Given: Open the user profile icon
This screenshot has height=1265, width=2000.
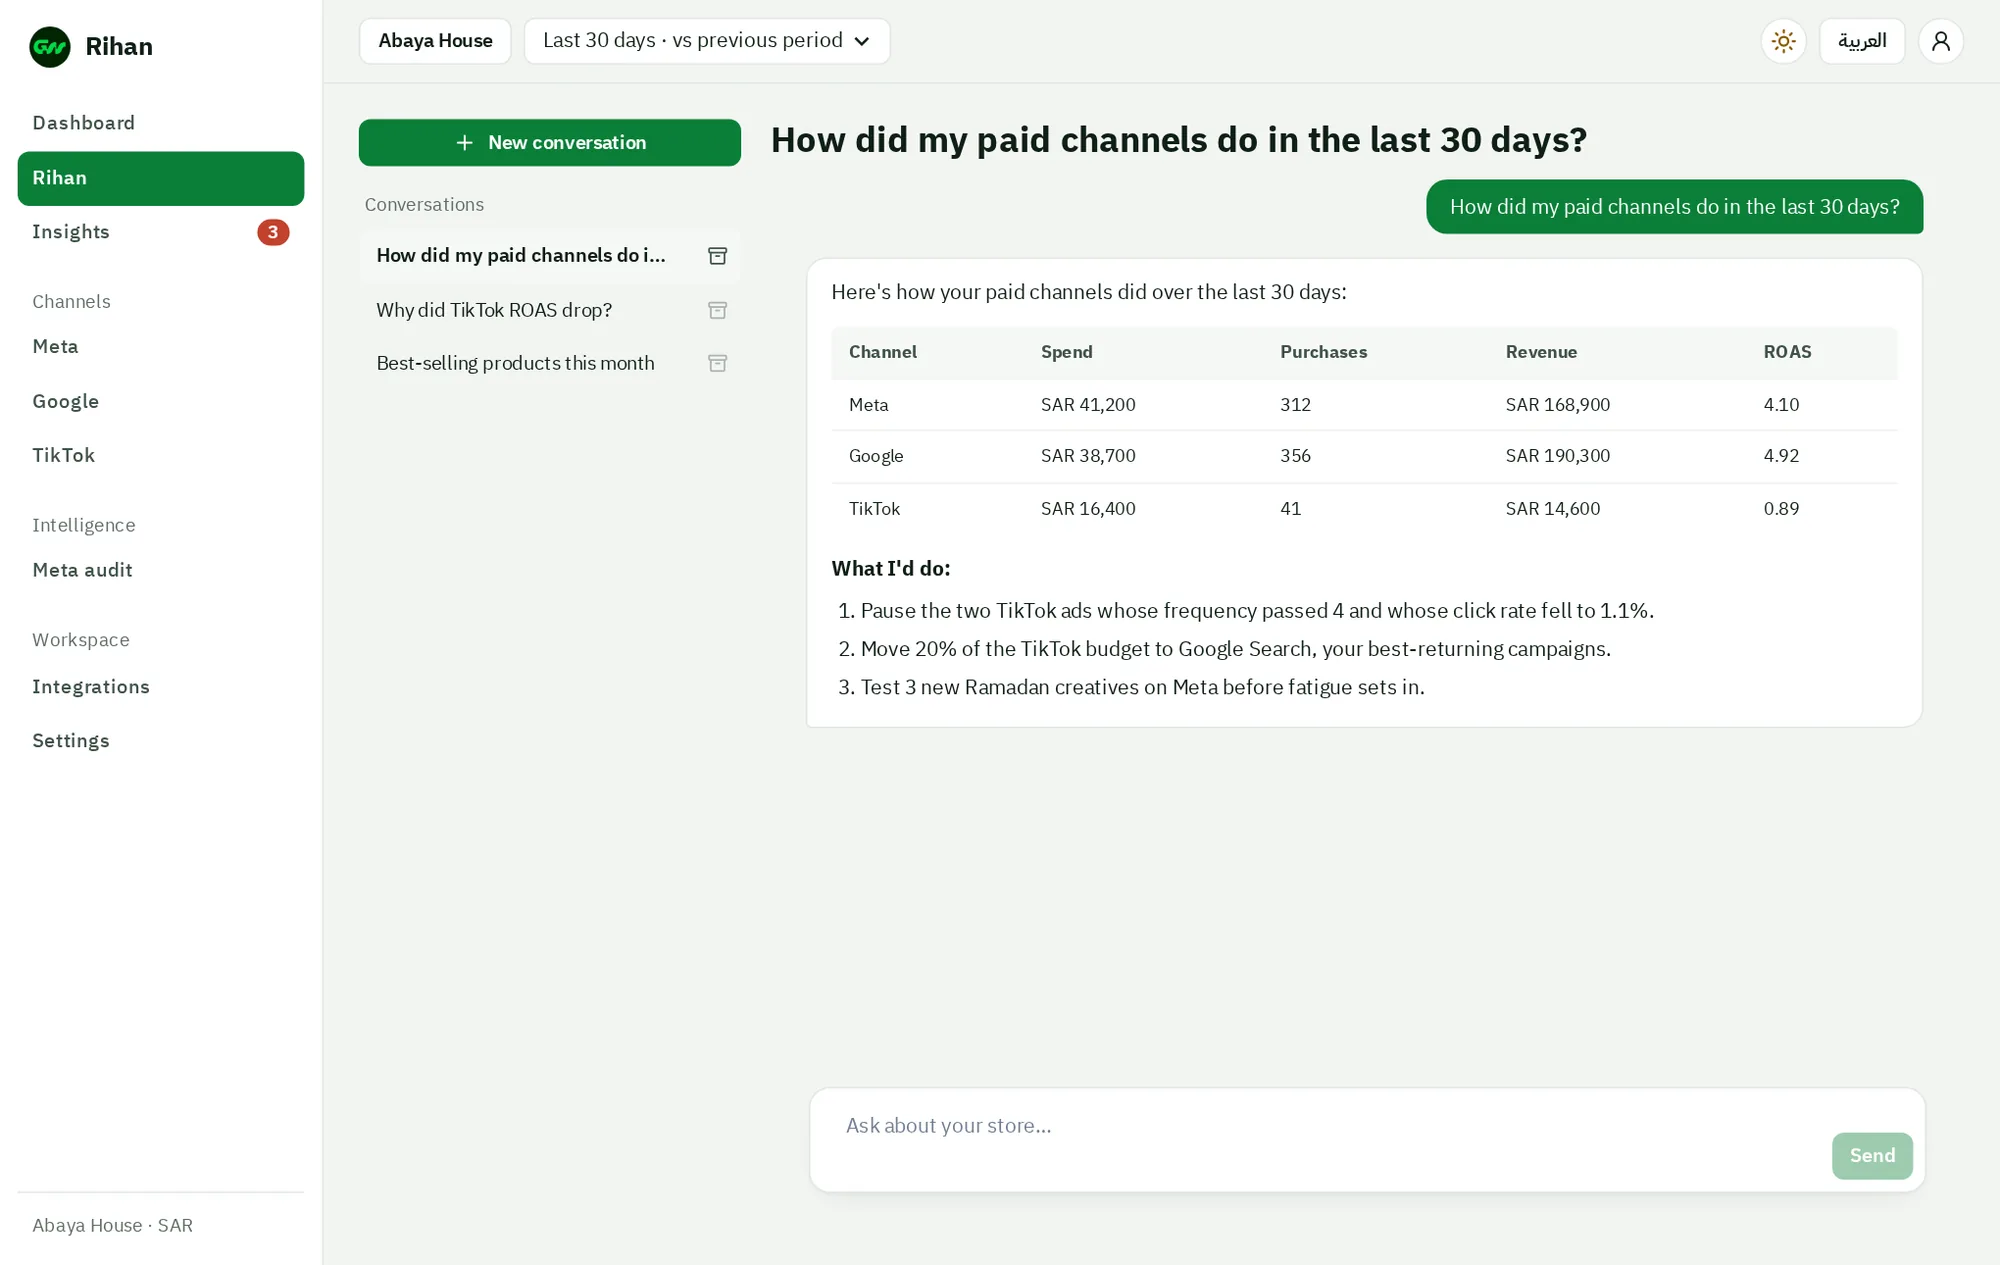Looking at the screenshot, I should [1941, 41].
